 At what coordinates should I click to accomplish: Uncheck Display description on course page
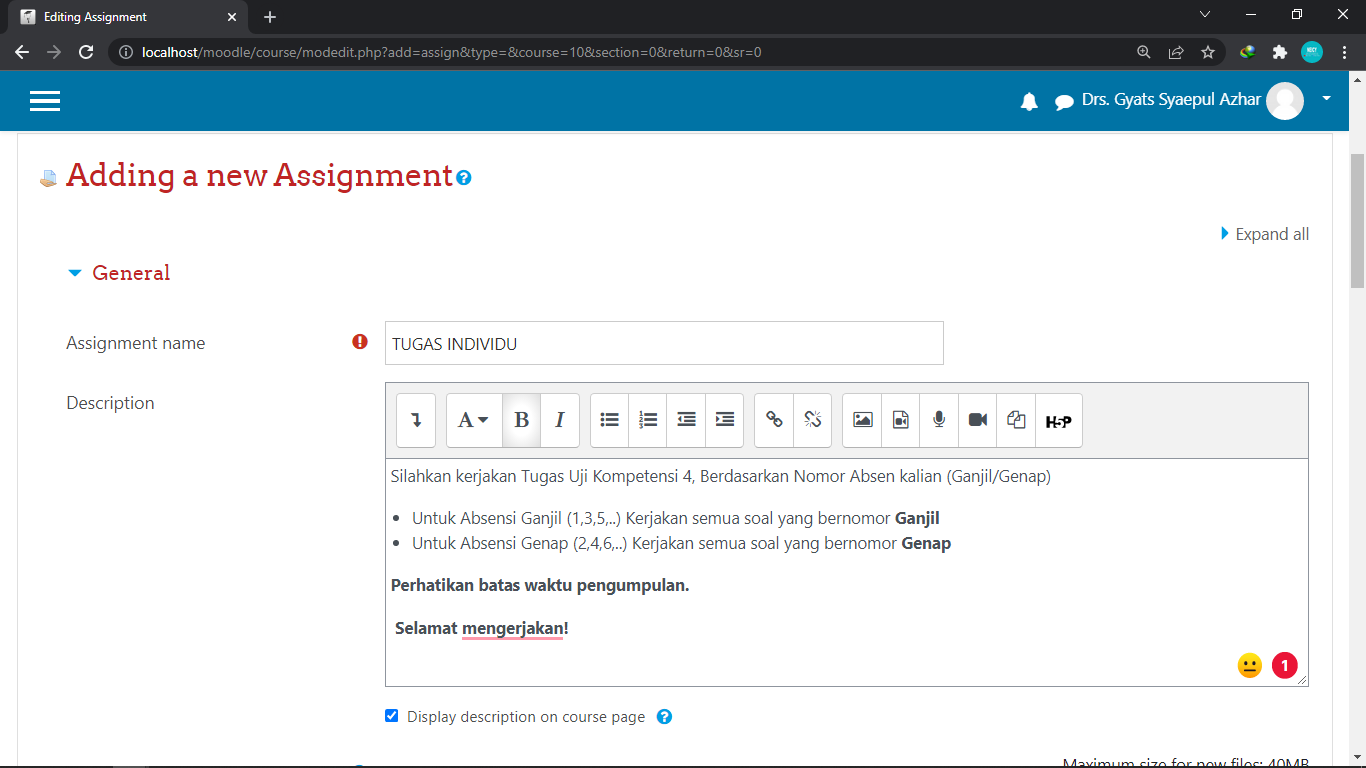coord(392,716)
